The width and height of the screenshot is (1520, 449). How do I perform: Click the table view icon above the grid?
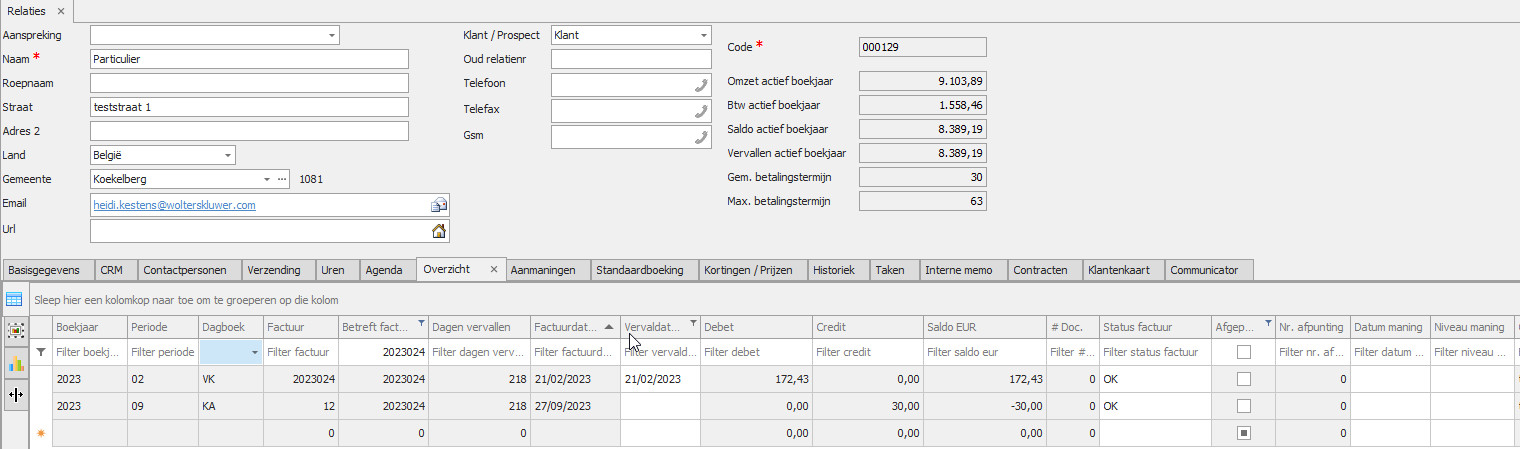click(x=14, y=299)
